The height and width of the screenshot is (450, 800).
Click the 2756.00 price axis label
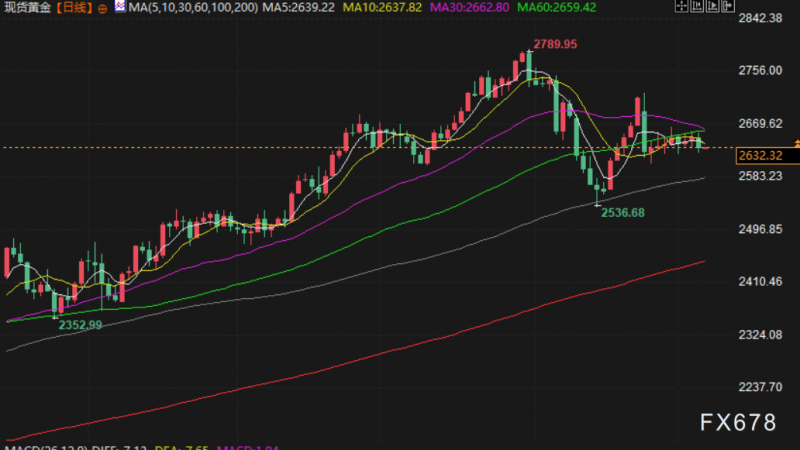760,70
